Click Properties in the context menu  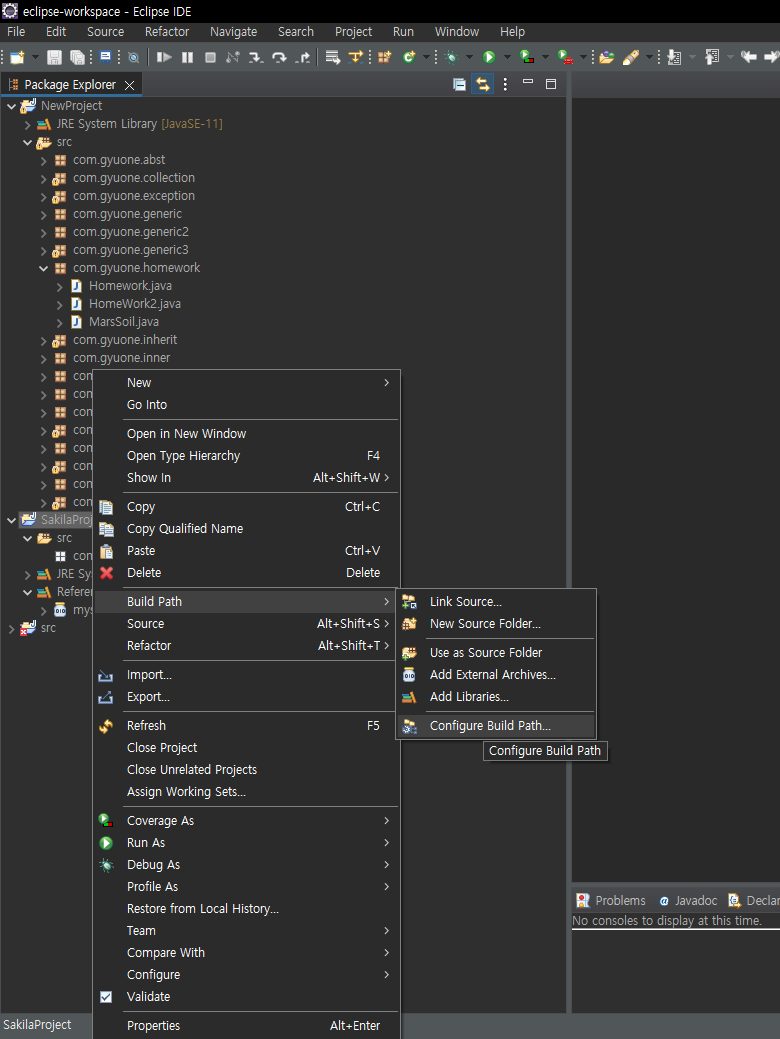(247, 1026)
